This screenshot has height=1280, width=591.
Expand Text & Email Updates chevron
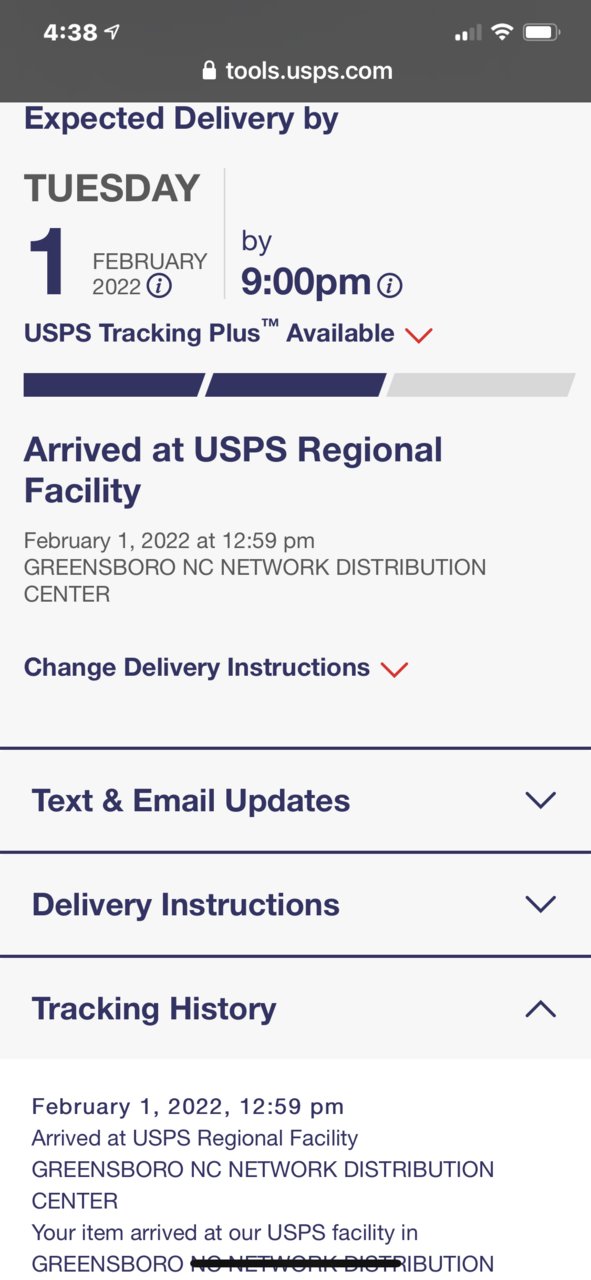point(540,800)
